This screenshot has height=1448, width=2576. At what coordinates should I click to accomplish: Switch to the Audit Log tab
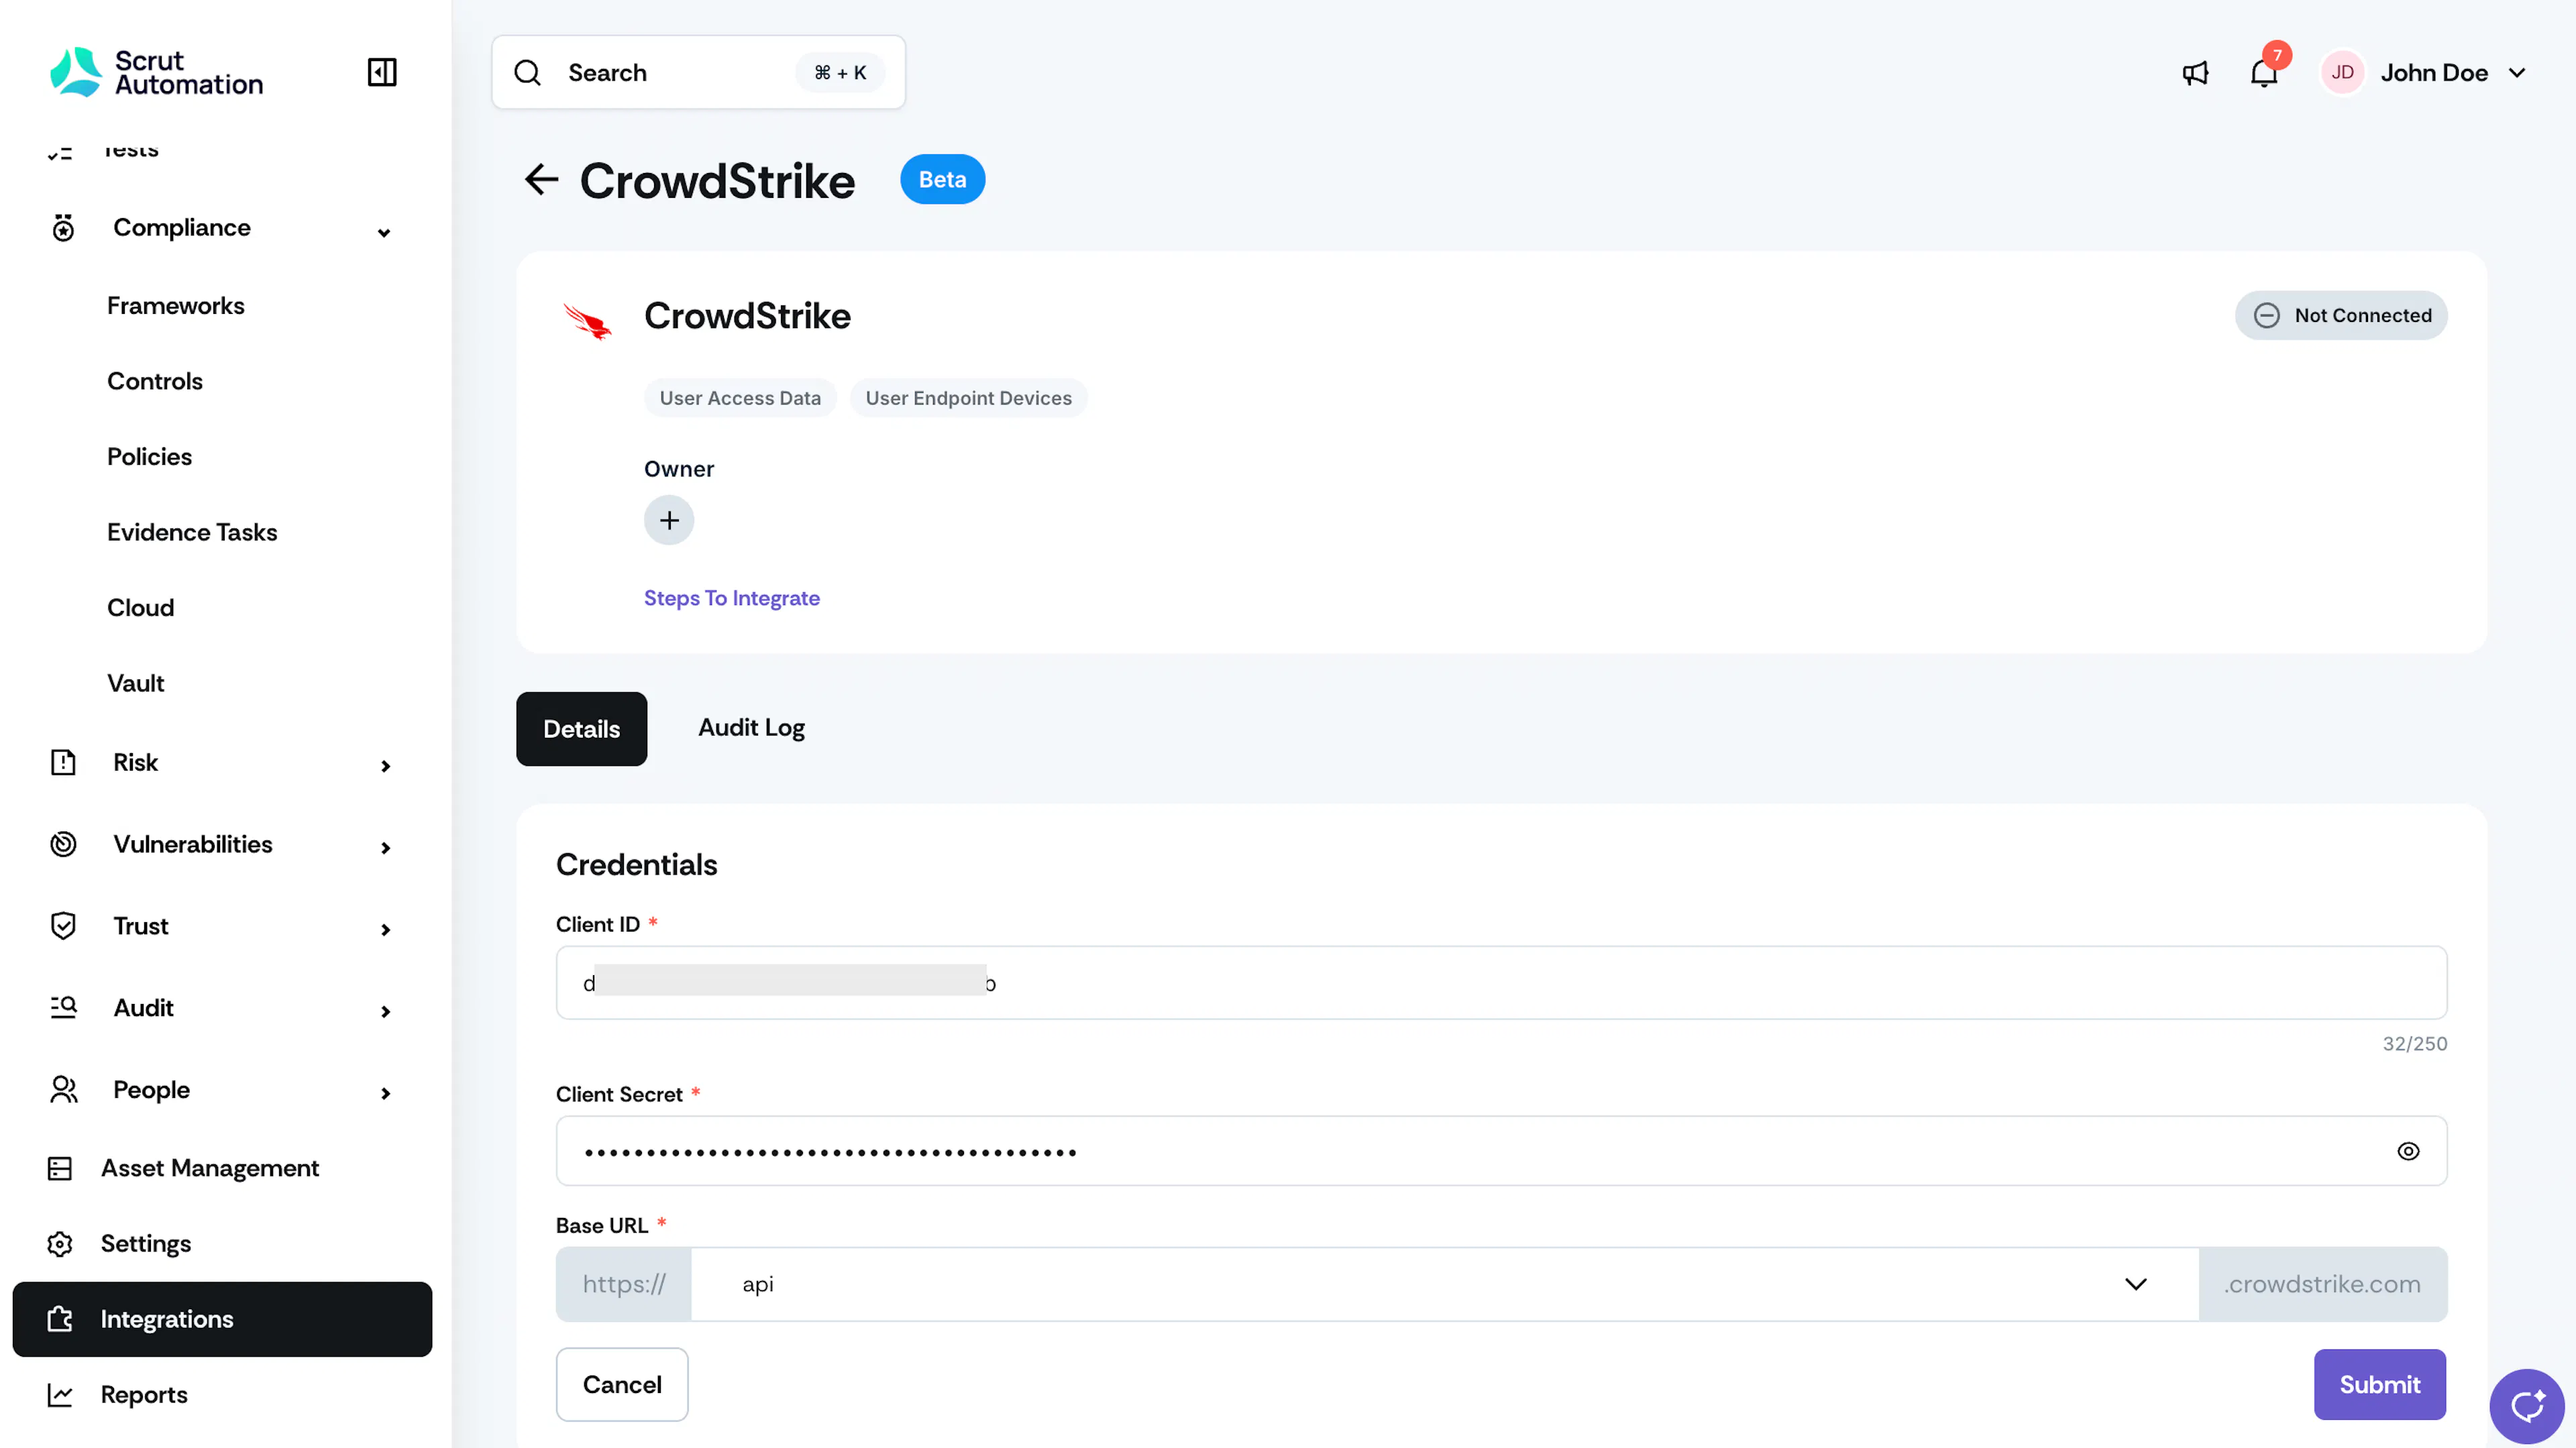click(751, 728)
